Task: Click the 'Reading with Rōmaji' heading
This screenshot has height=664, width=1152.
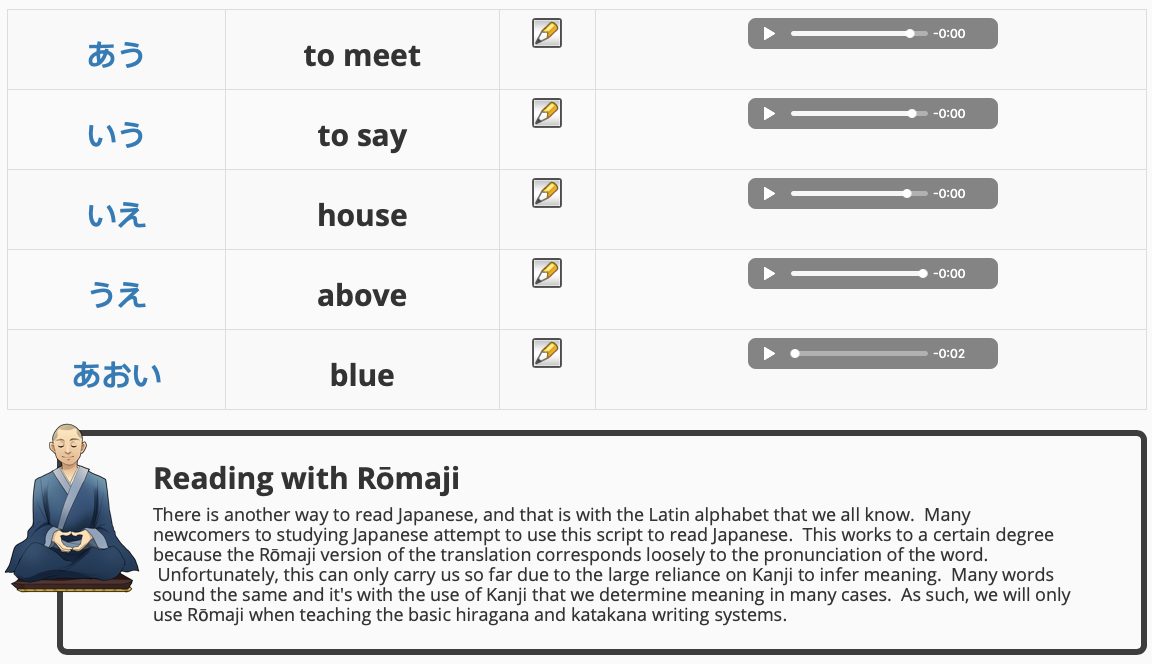Action: pyautogui.click(x=306, y=478)
